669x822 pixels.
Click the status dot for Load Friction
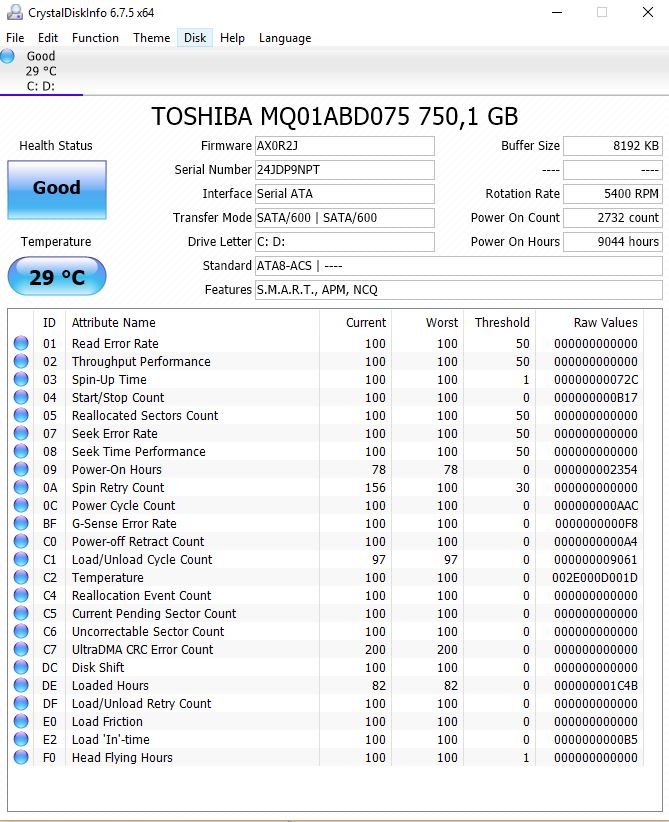point(21,721)
